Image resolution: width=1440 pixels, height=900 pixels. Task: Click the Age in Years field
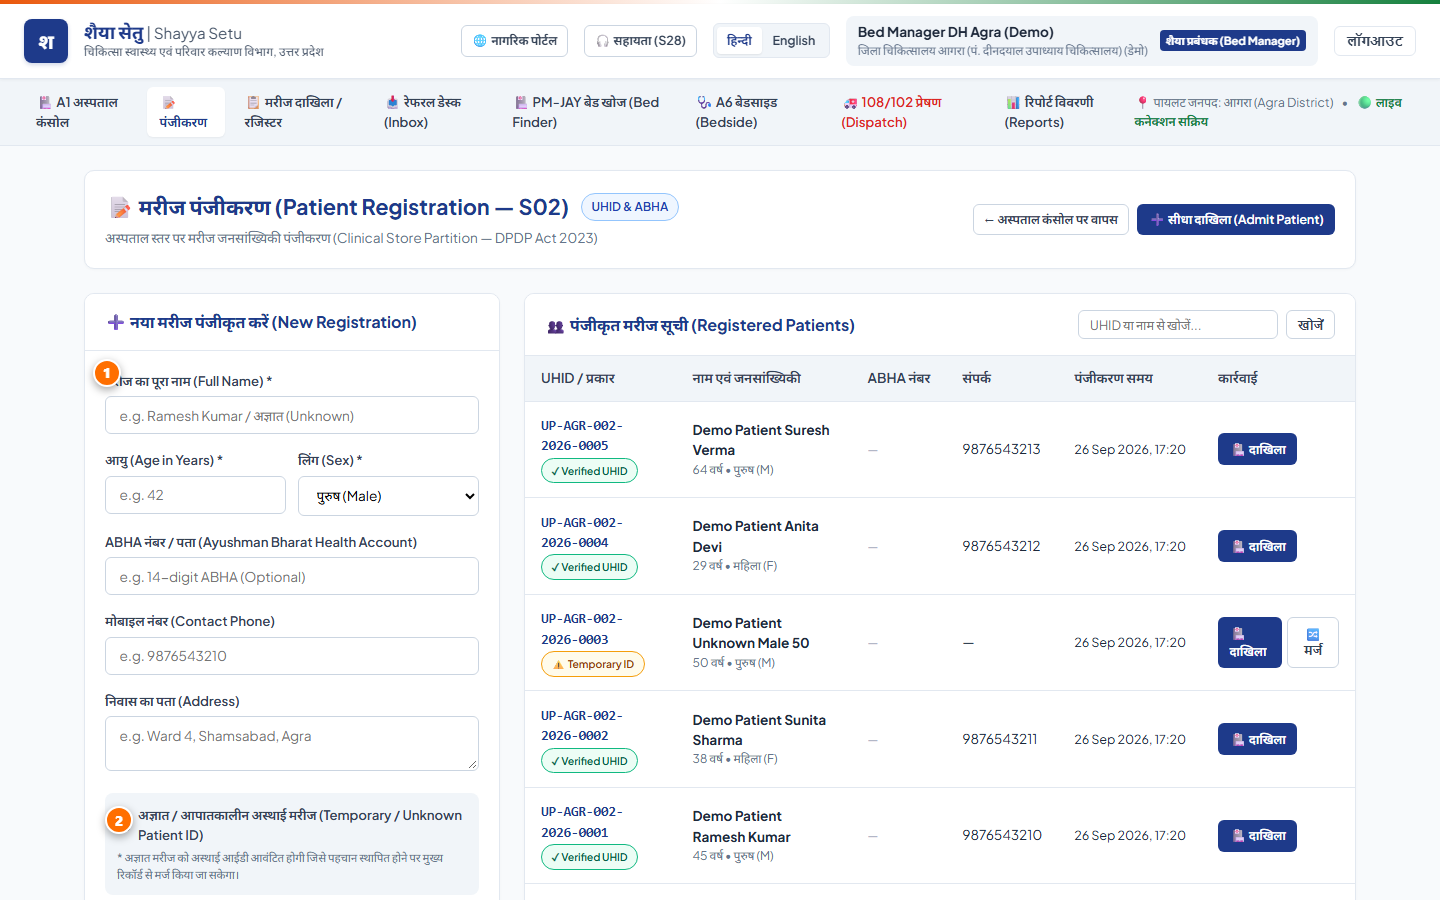(x=195, y=495)
